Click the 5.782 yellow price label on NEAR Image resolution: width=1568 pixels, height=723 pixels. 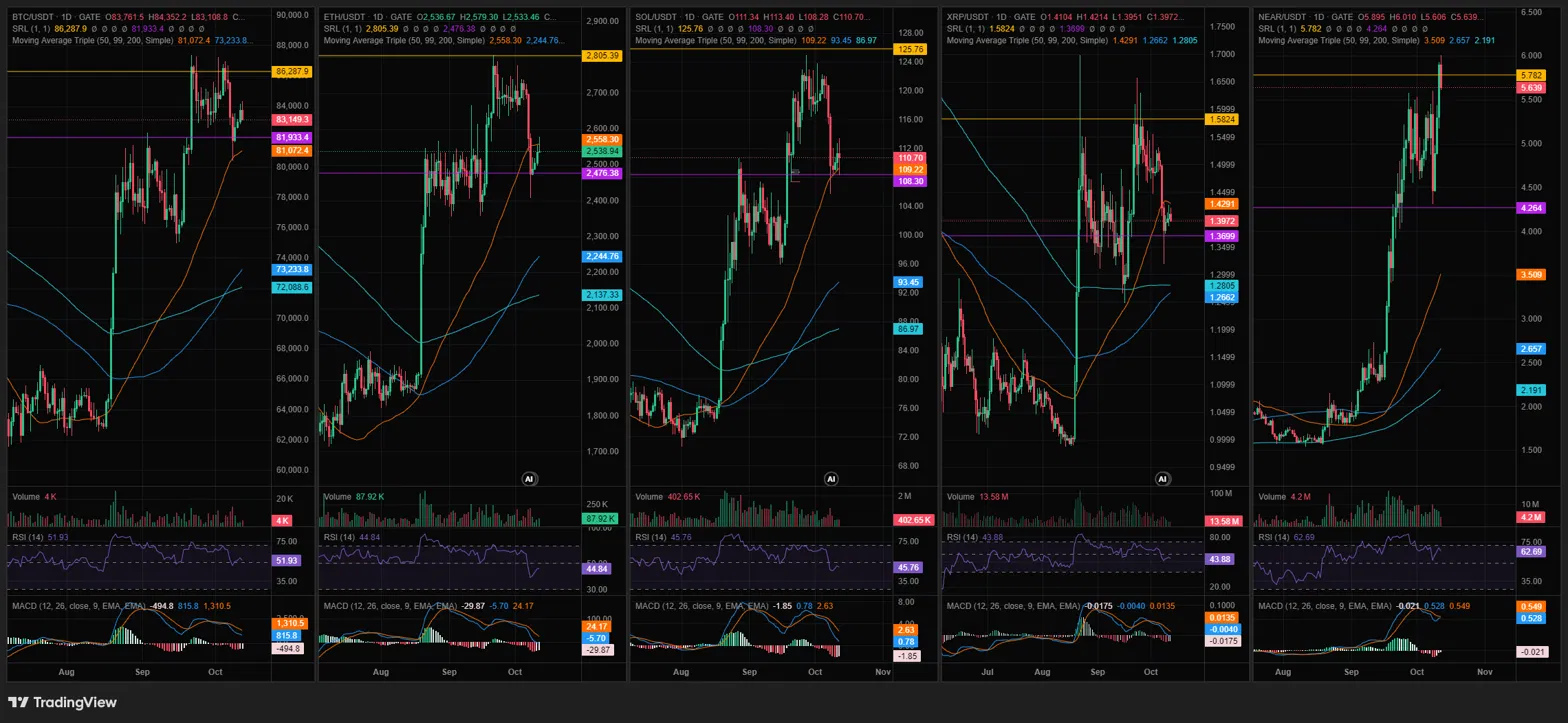(x=1531, y=75)
